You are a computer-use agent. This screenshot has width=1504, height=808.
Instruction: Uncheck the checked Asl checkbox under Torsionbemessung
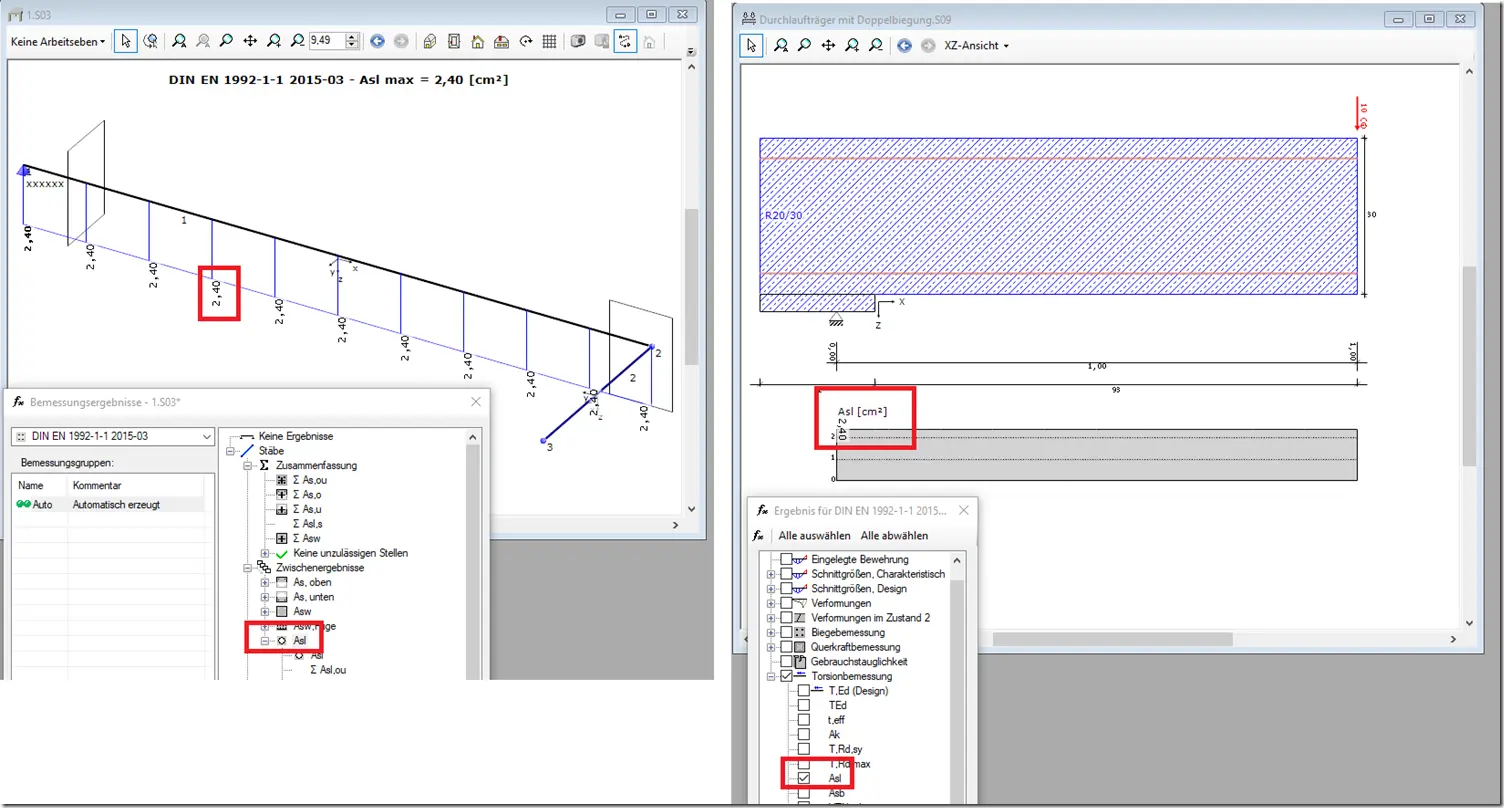click(x=804, y=778)
